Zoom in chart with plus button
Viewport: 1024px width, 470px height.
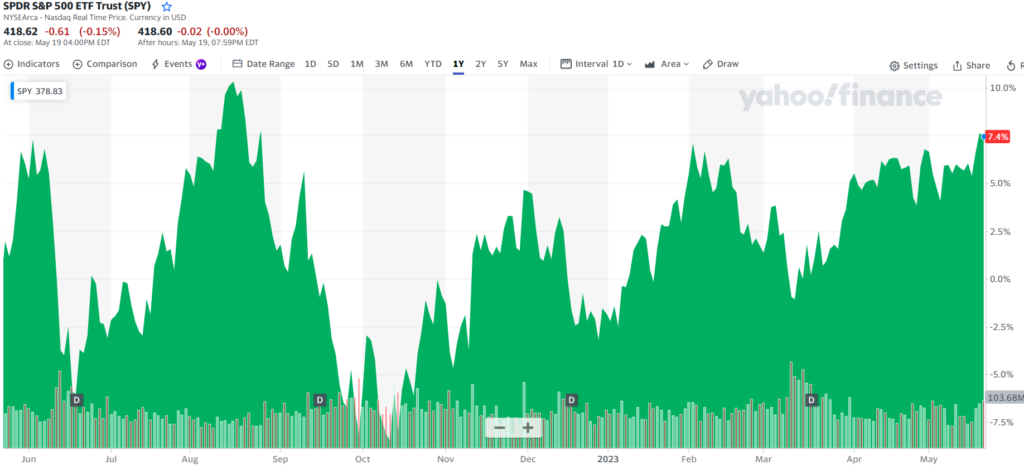click(528, 428)
